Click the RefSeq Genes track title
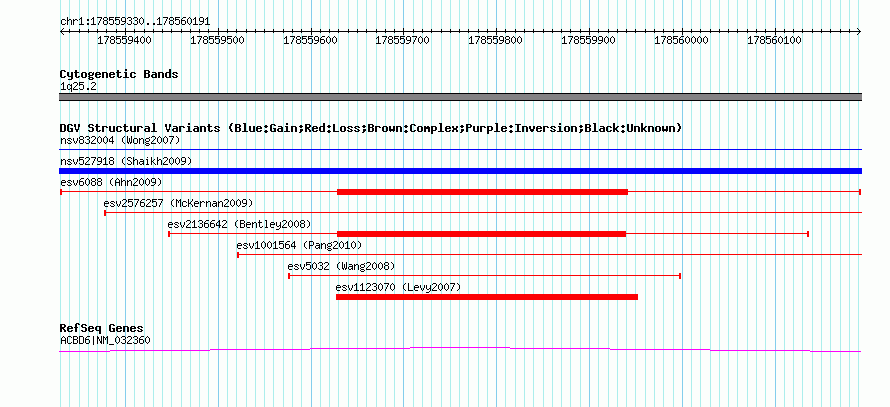890x407 pixels. [102, 328]
